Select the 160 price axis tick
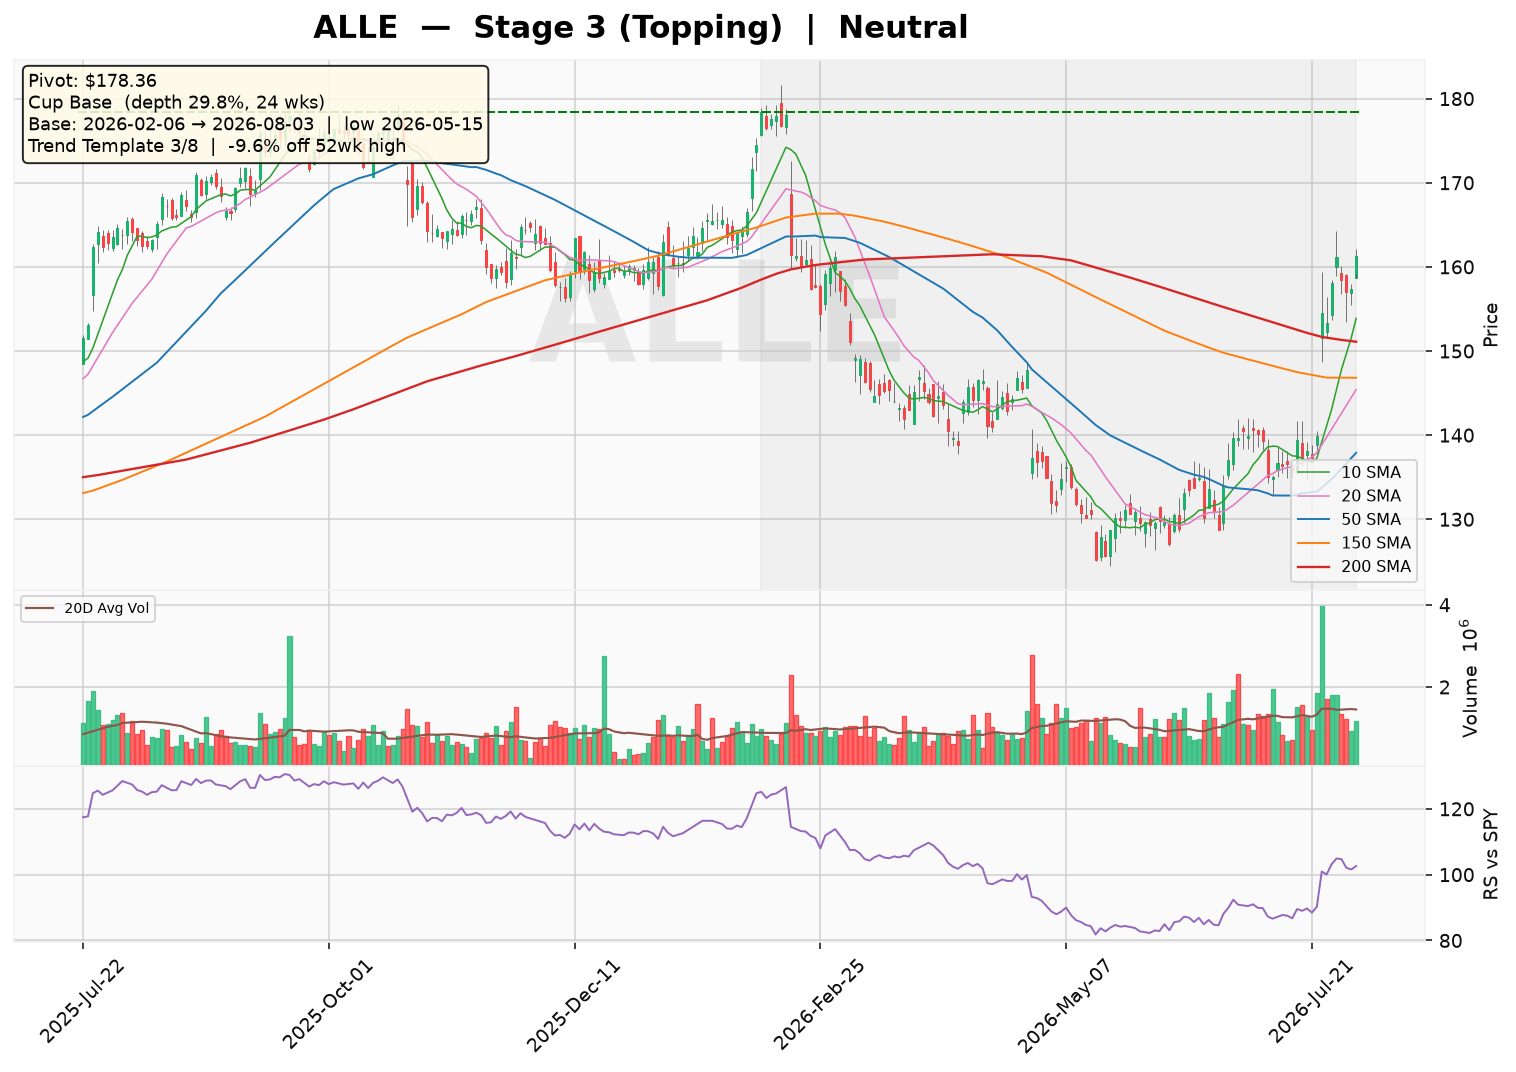The width and height of the screenshot is (1516, 1072). point(1457,267)
